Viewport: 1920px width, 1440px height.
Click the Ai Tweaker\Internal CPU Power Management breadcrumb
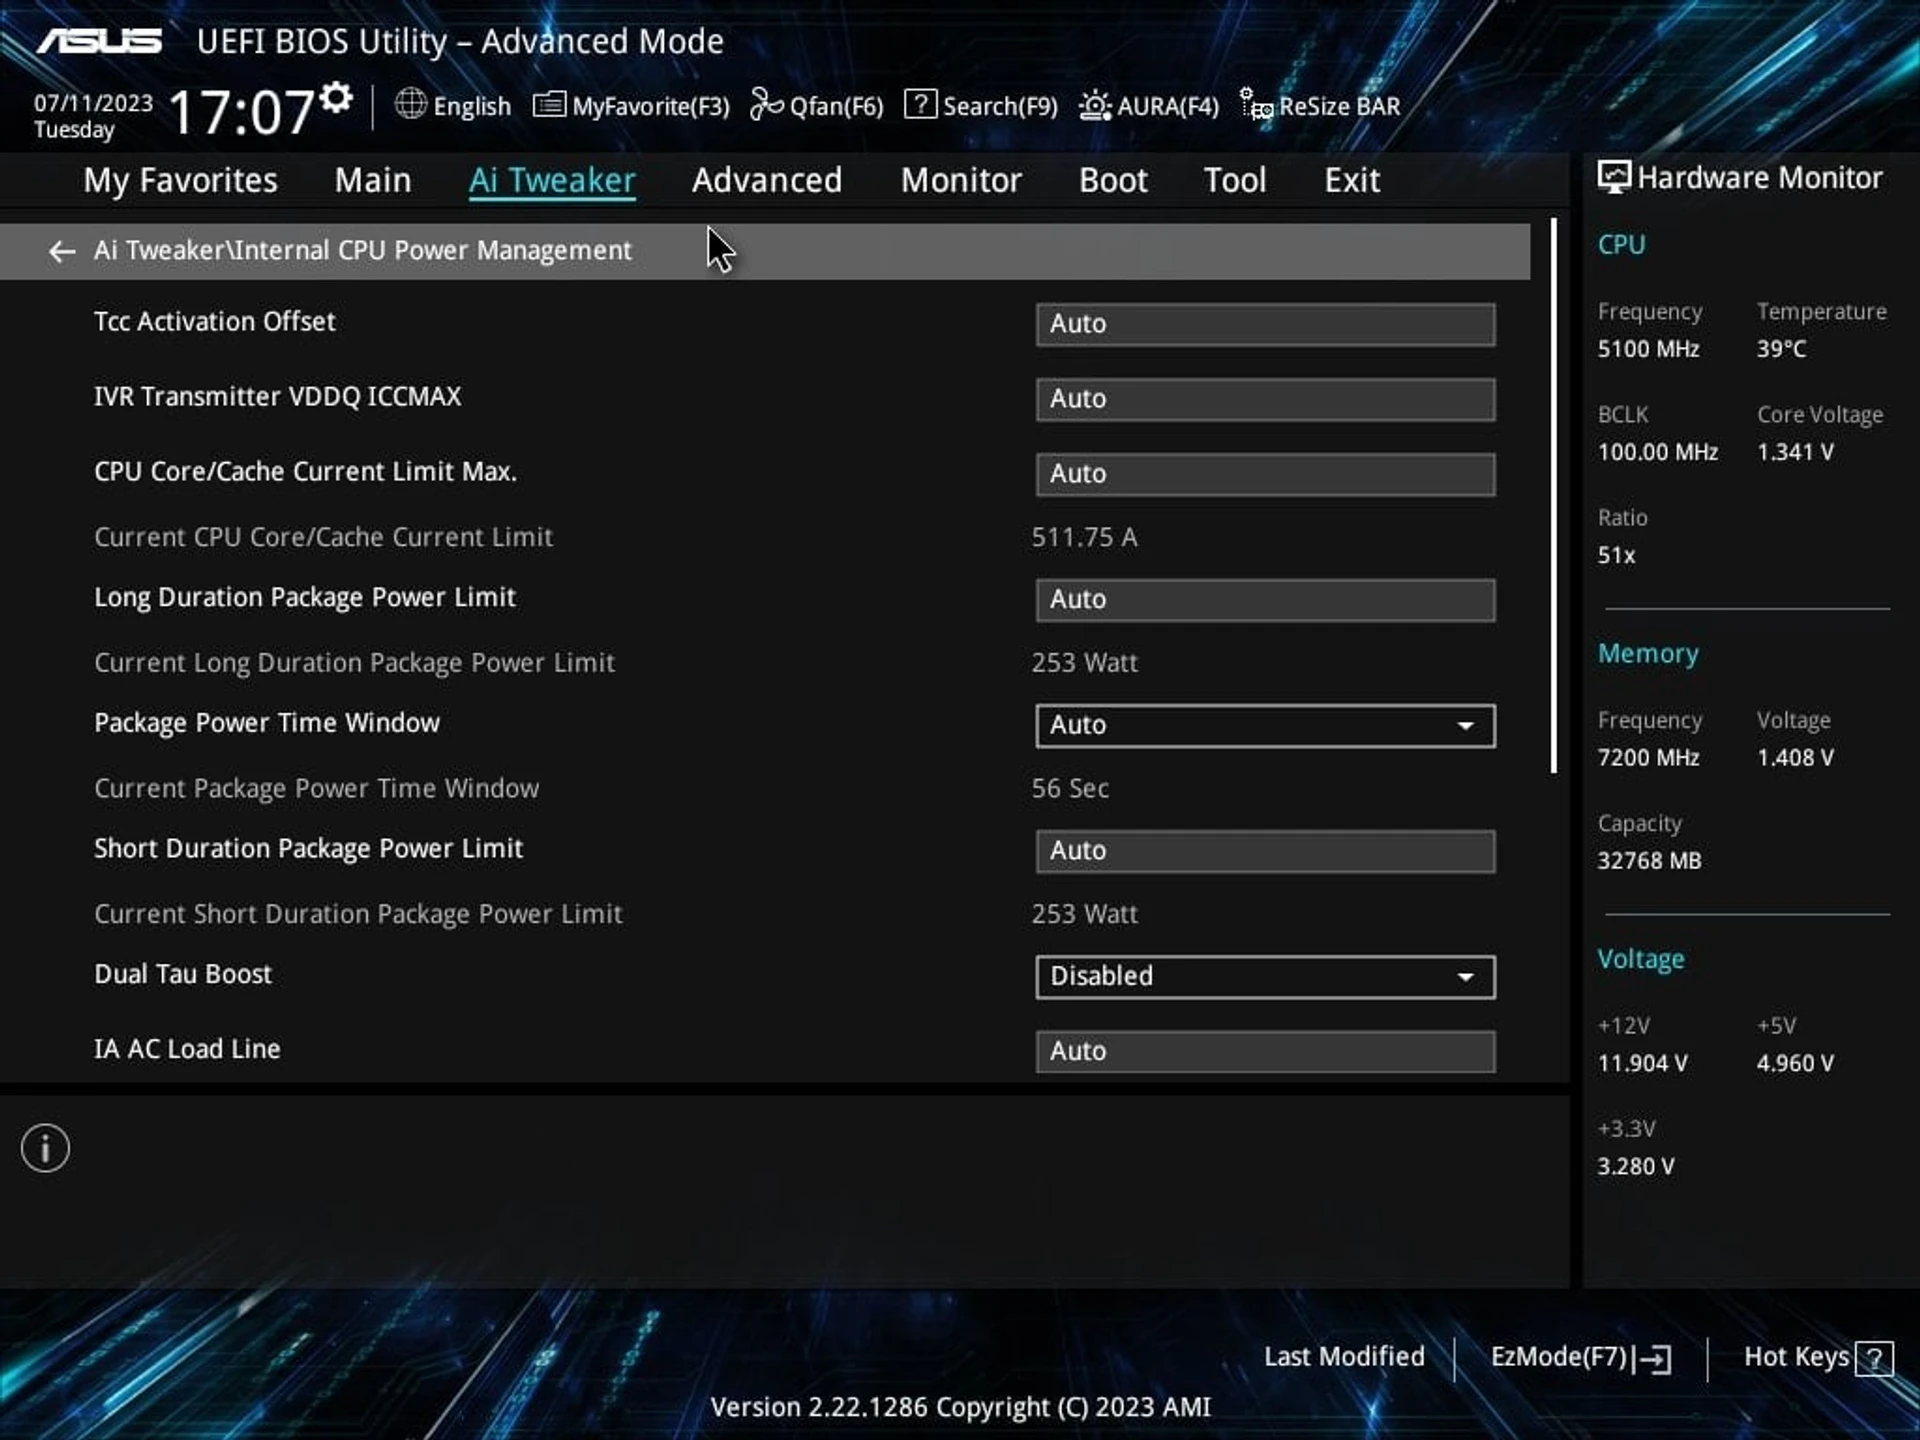[362, 251]
